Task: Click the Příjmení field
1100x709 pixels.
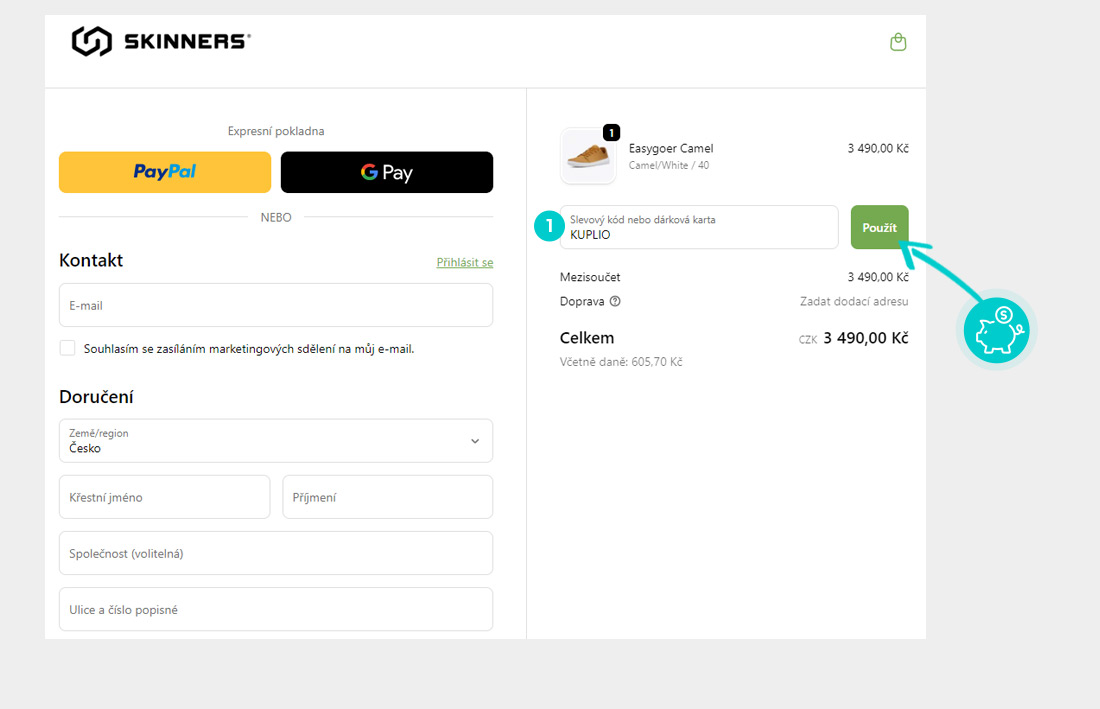Action: pos(387,497)
